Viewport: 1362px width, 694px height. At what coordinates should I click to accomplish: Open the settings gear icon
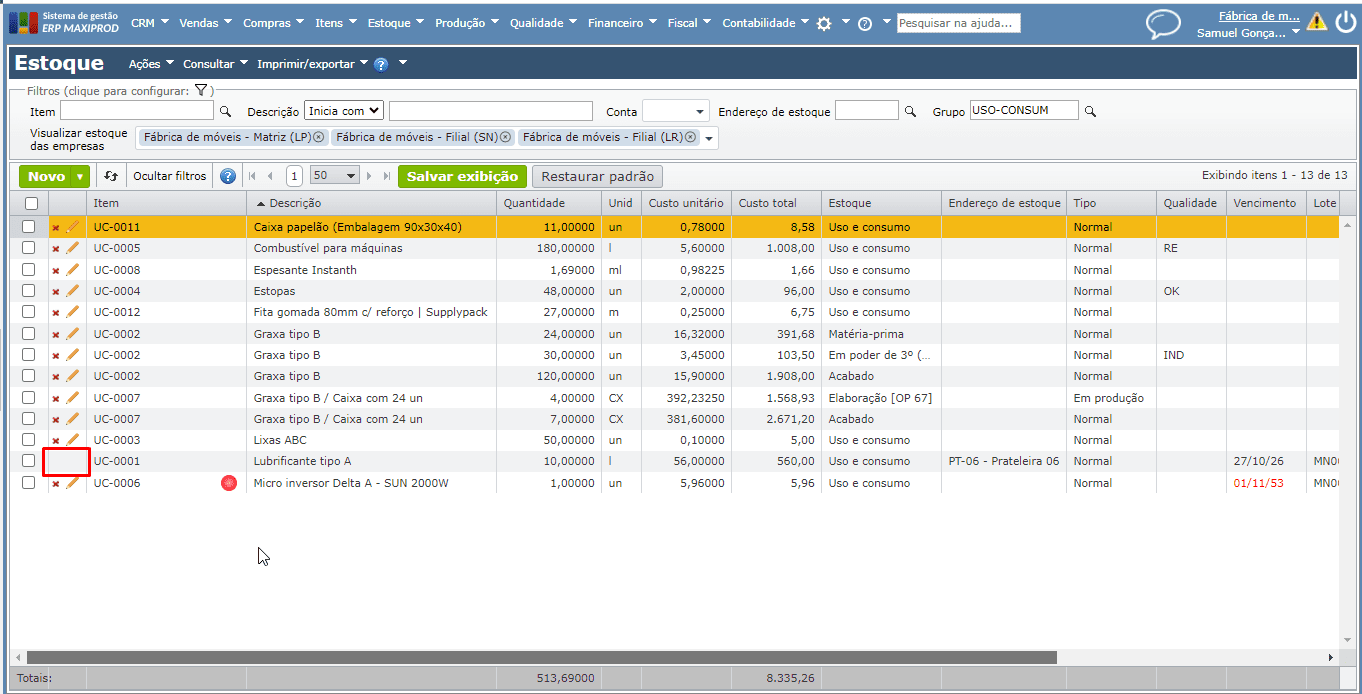[x=824, y=23]
